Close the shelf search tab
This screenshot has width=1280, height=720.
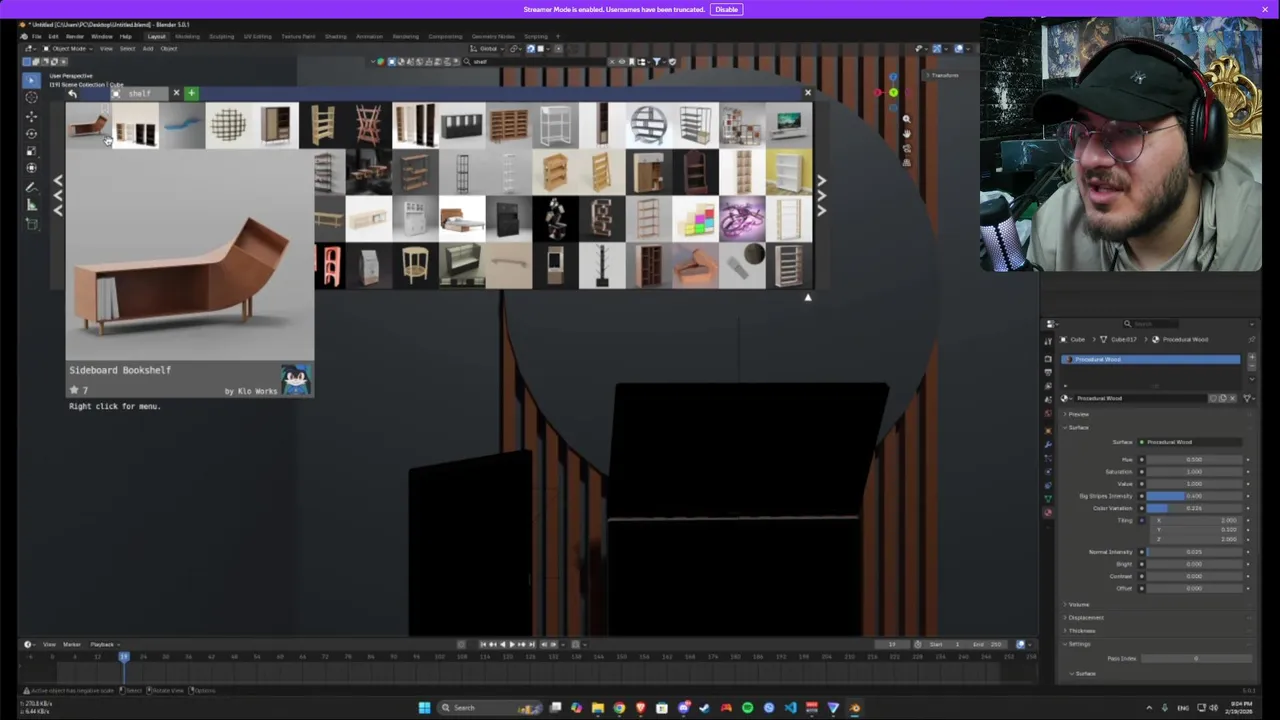pos(176,93)
